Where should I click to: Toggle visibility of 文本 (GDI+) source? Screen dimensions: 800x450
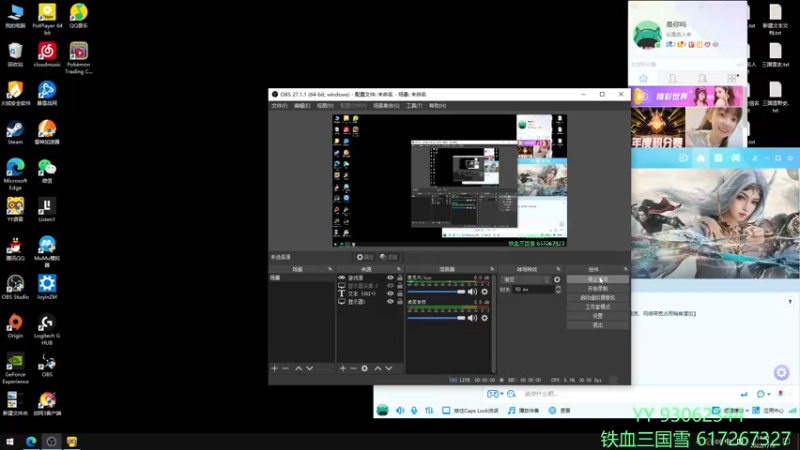(390, 294)
